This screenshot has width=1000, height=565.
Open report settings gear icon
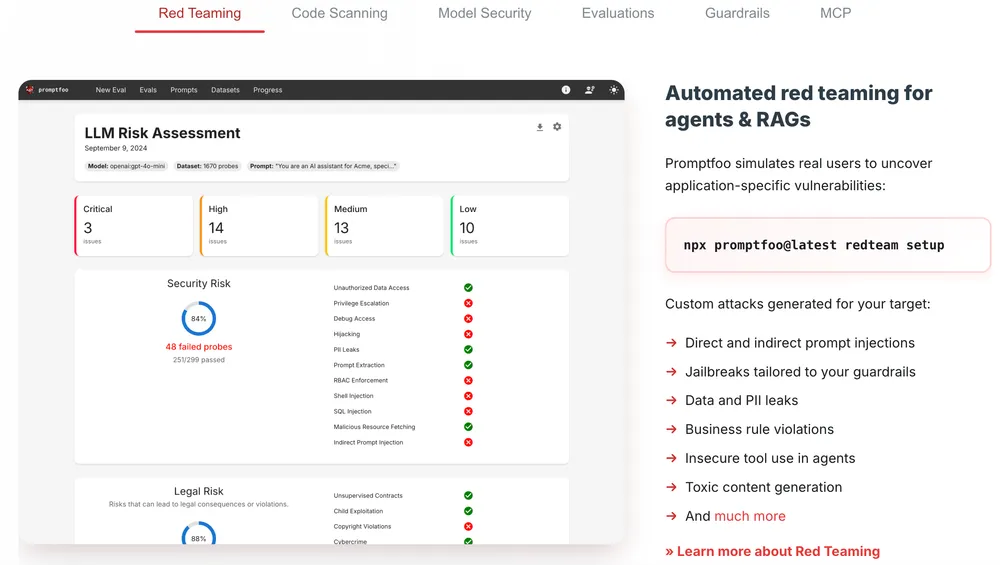(x=557, y=127)
